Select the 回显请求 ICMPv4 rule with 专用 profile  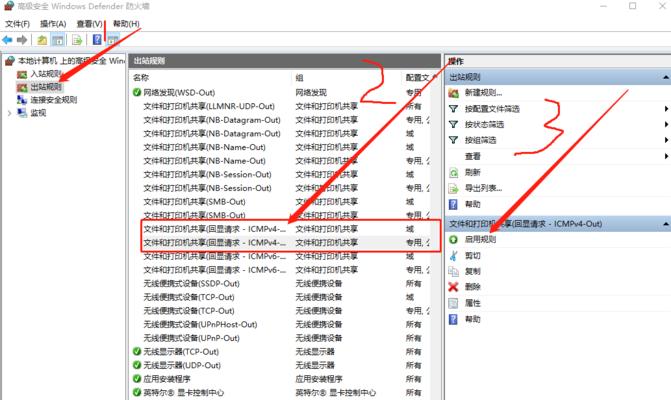(x=214, y=243)
